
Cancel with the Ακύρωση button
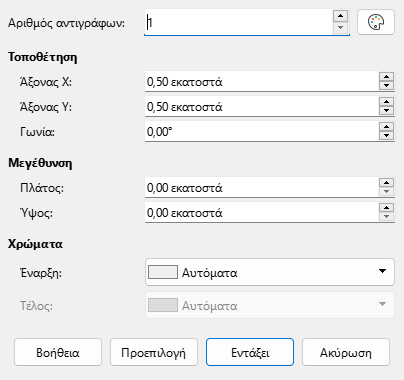coord(346,352)
